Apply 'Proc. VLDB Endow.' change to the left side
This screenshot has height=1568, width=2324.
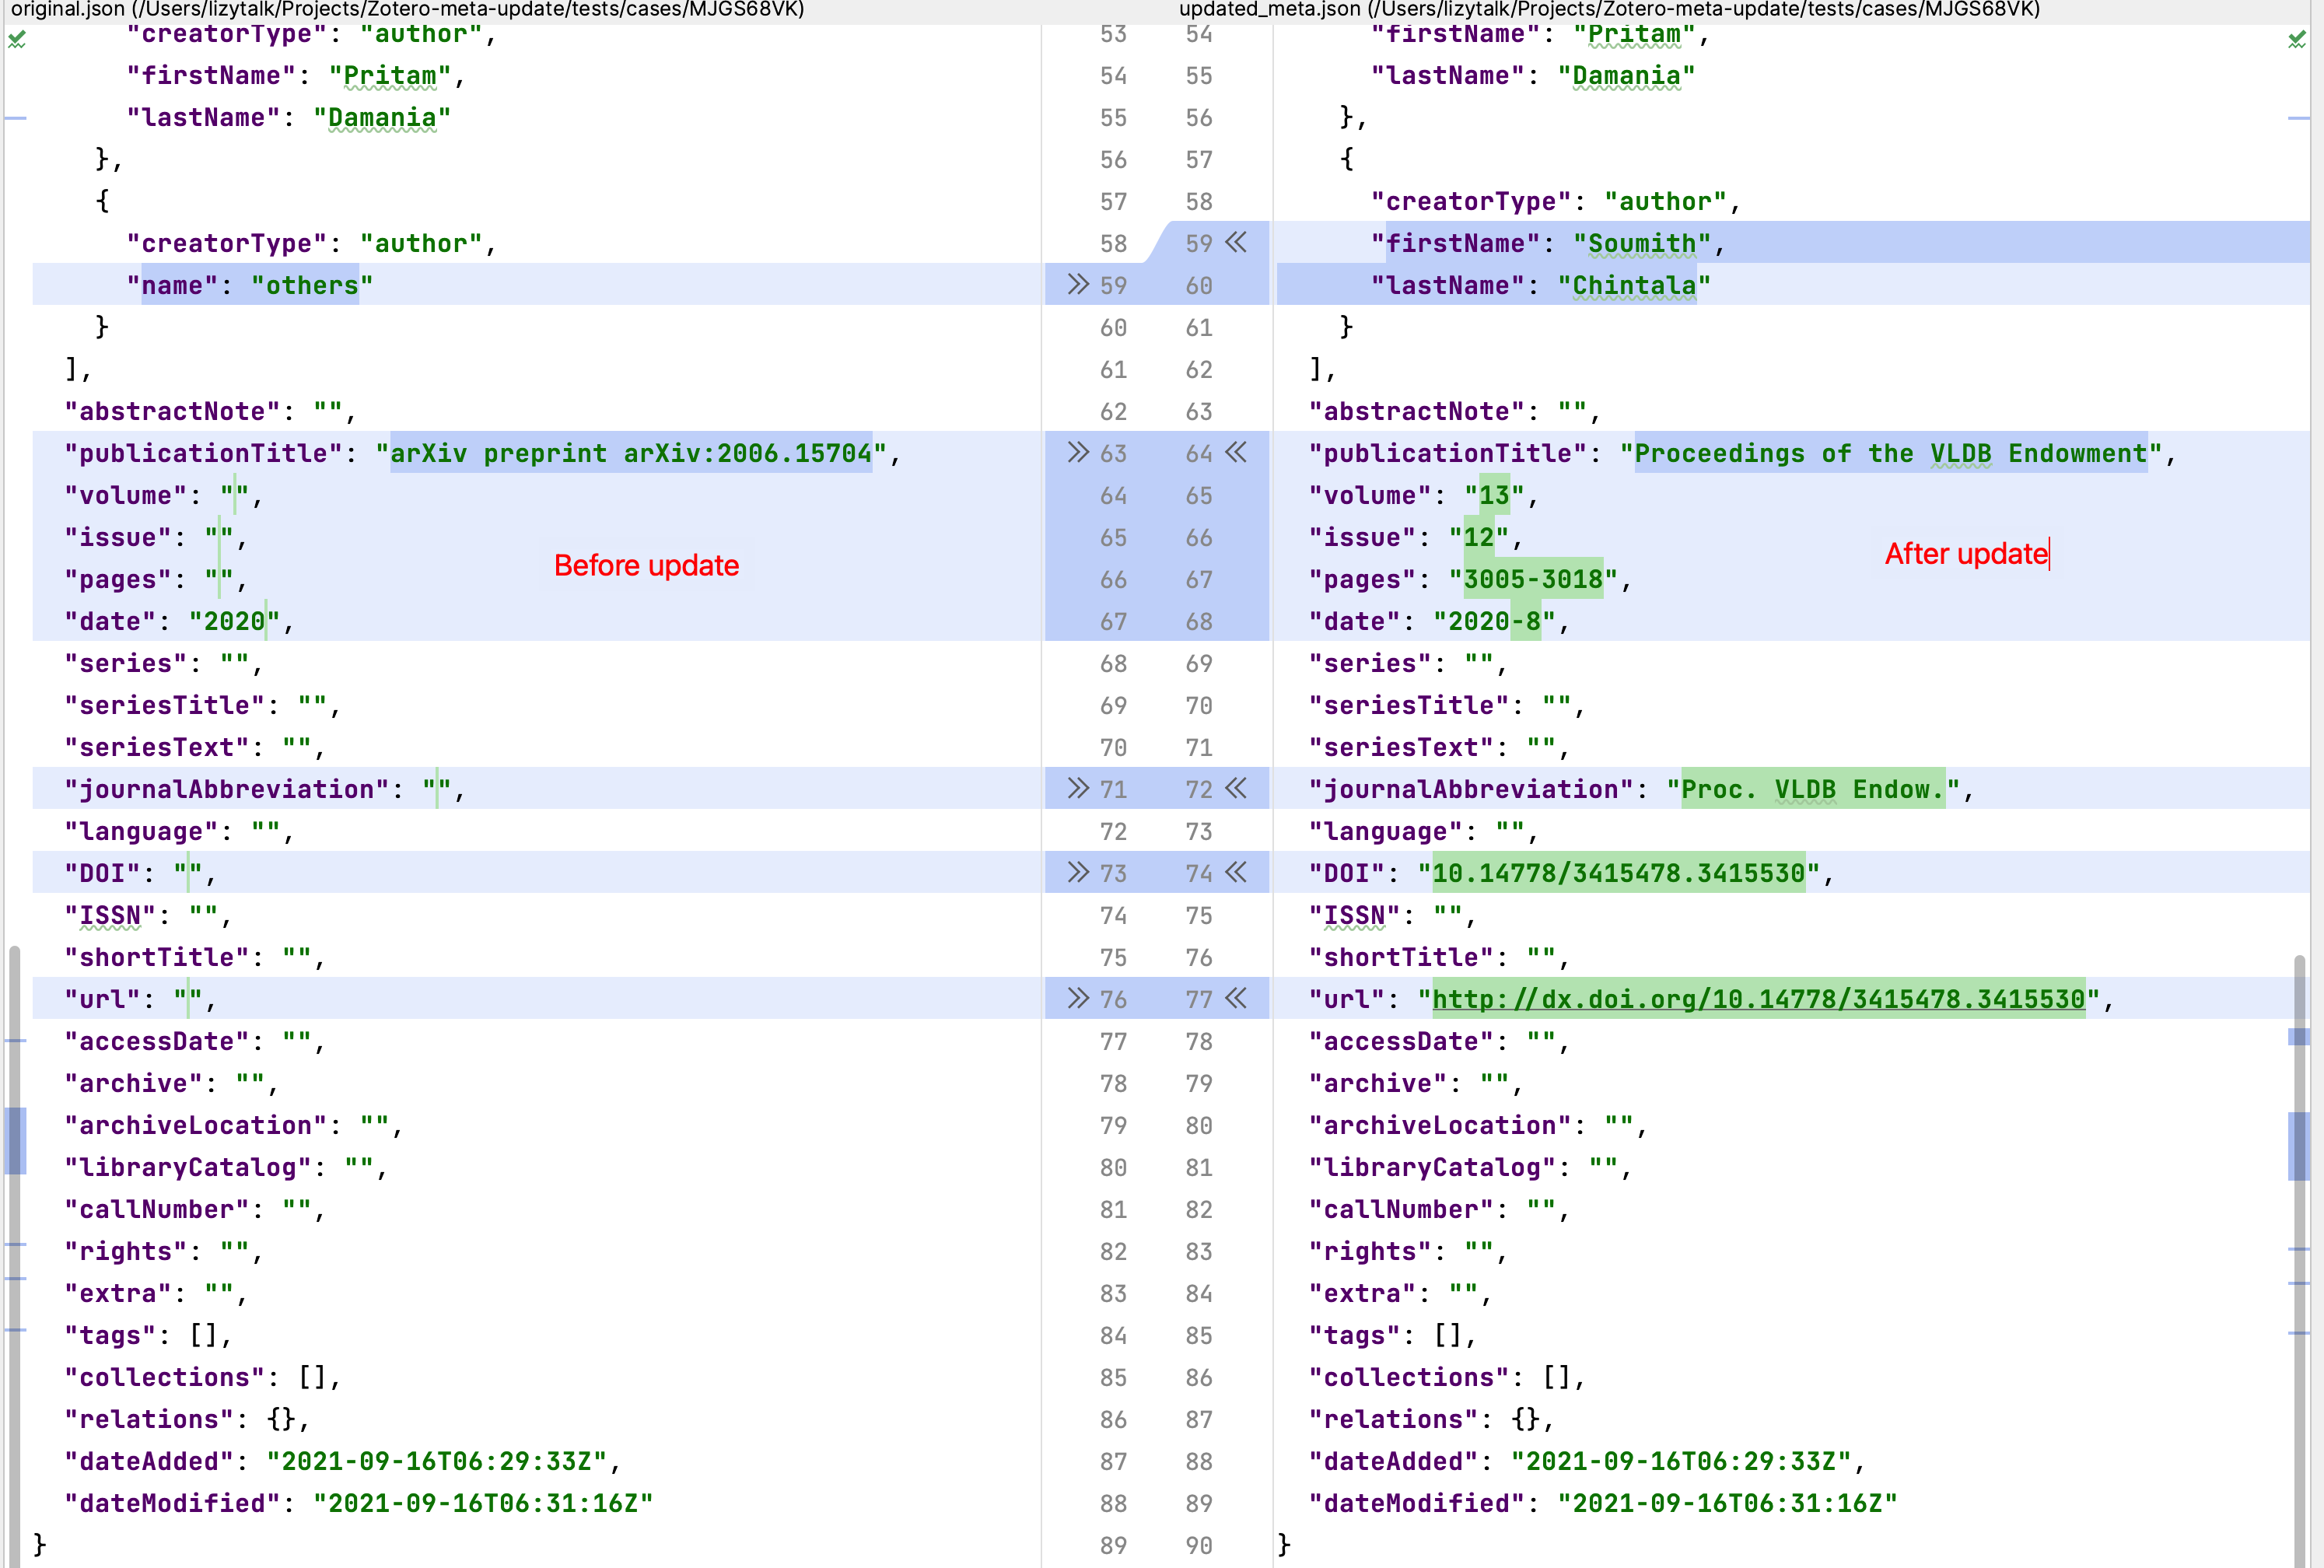[x=1237, y=789]
